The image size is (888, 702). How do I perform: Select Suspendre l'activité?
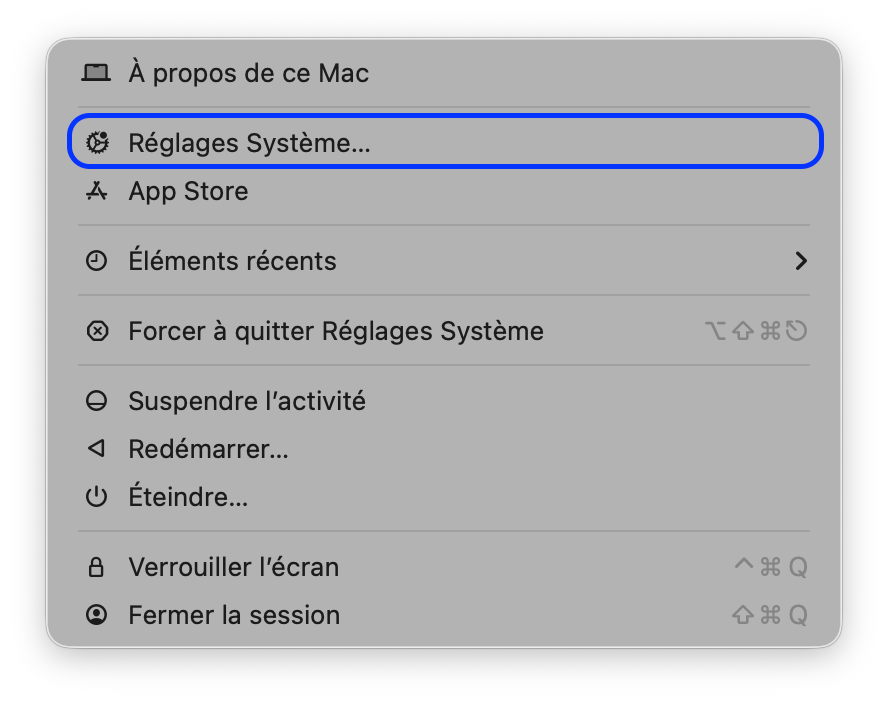(247, 401)
